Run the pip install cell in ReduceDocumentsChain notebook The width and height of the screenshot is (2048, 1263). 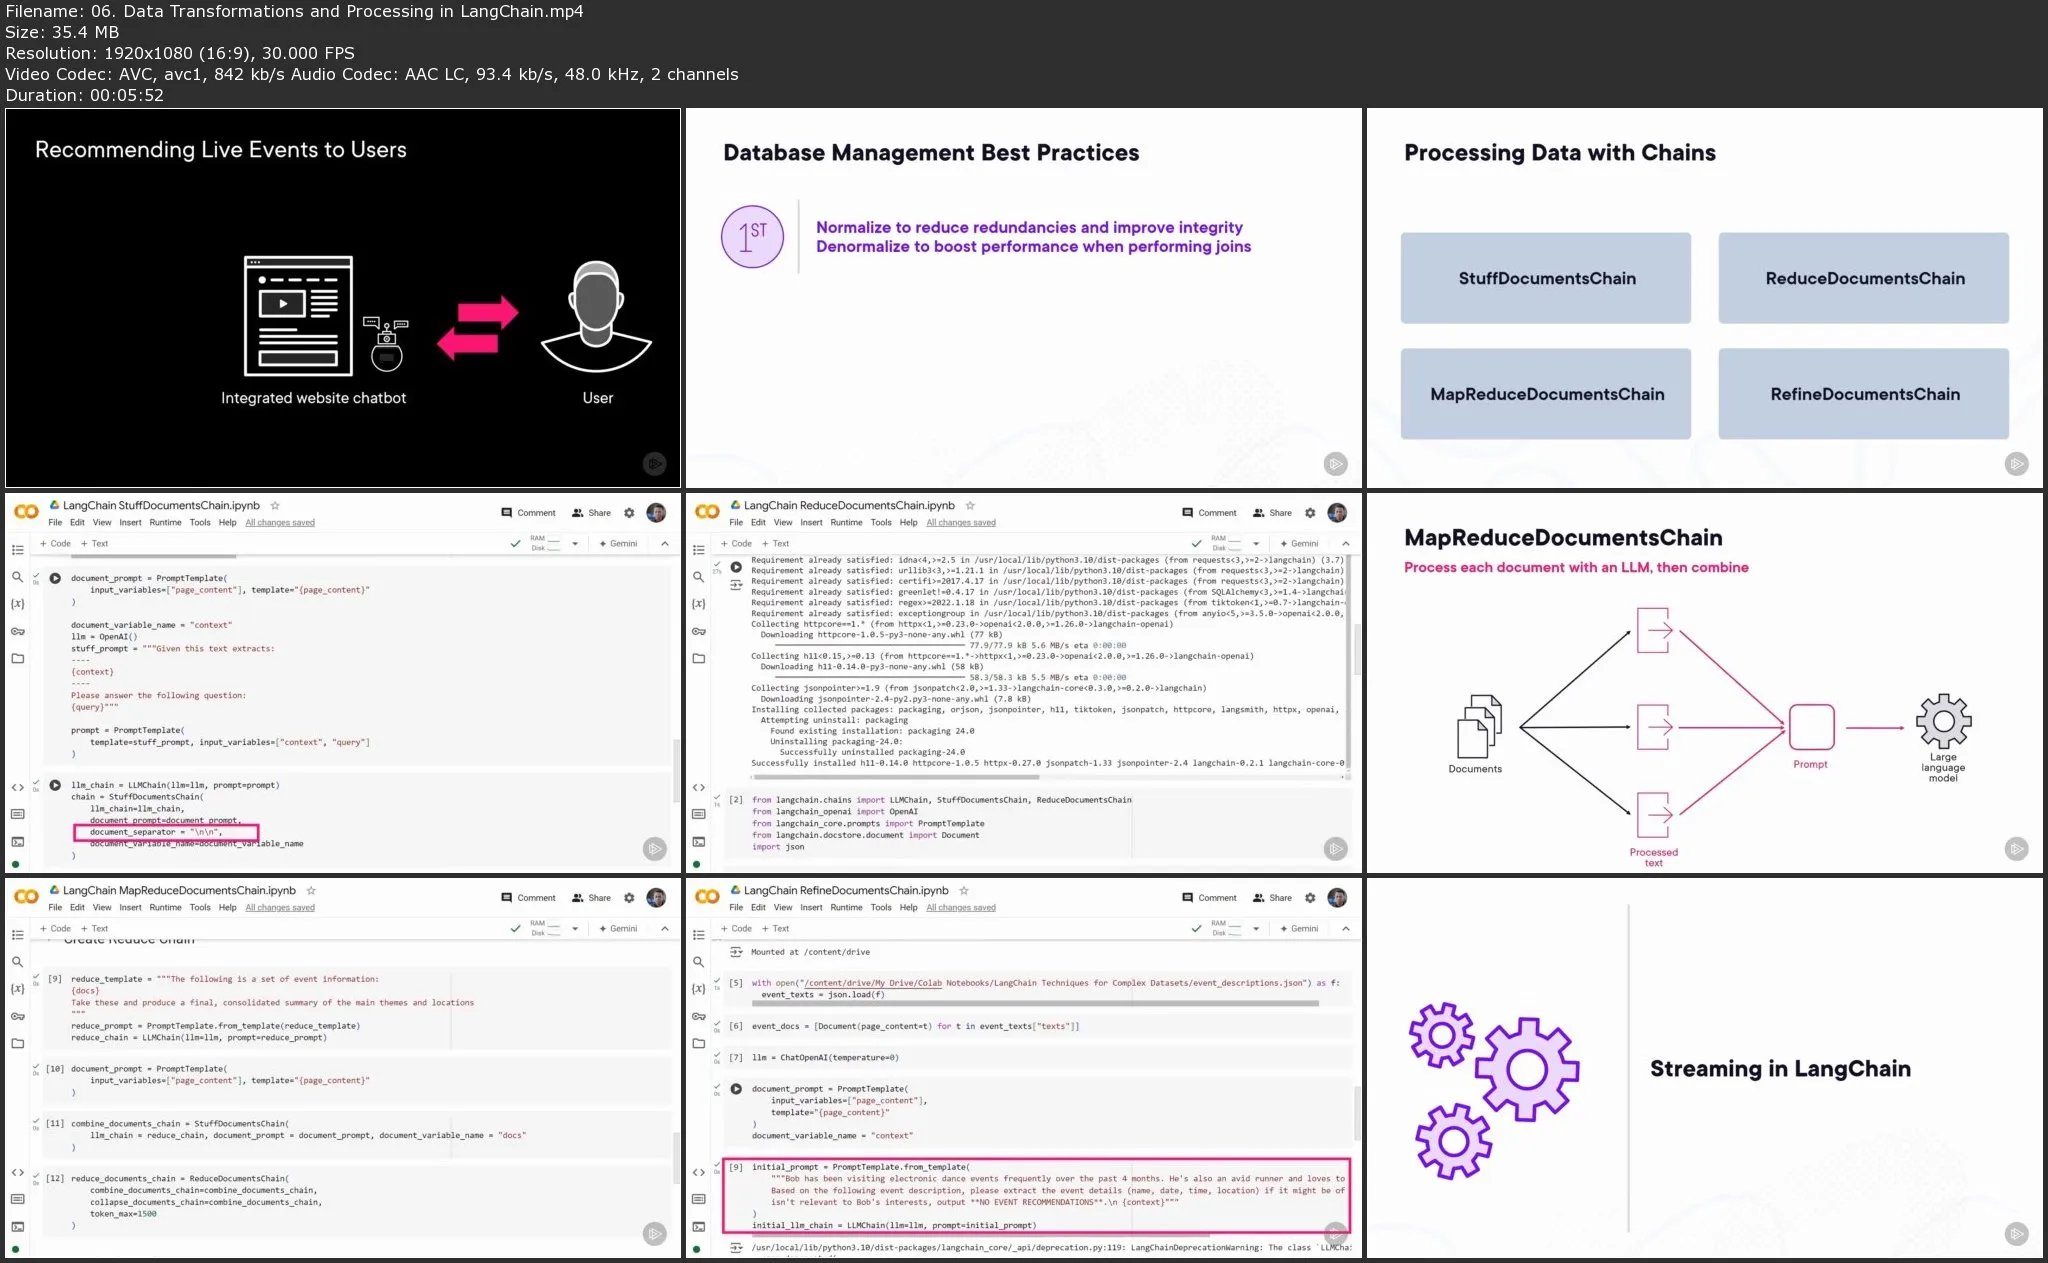coord(736,567)
